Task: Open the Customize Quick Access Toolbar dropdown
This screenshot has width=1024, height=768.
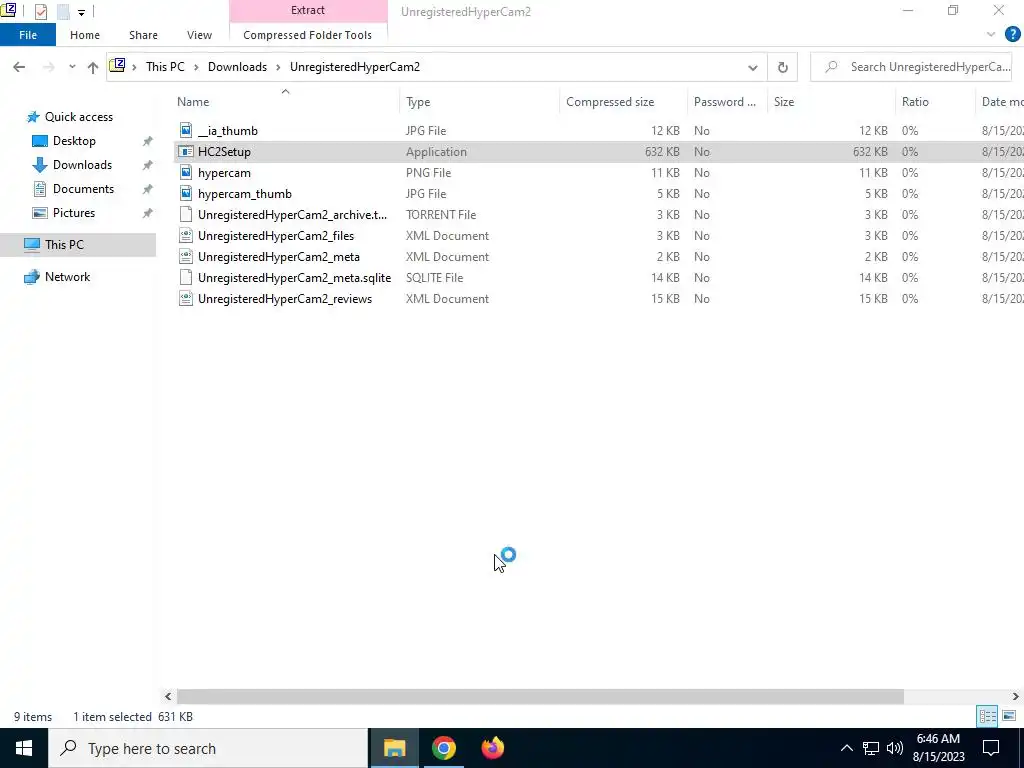Action: (81, 12)
